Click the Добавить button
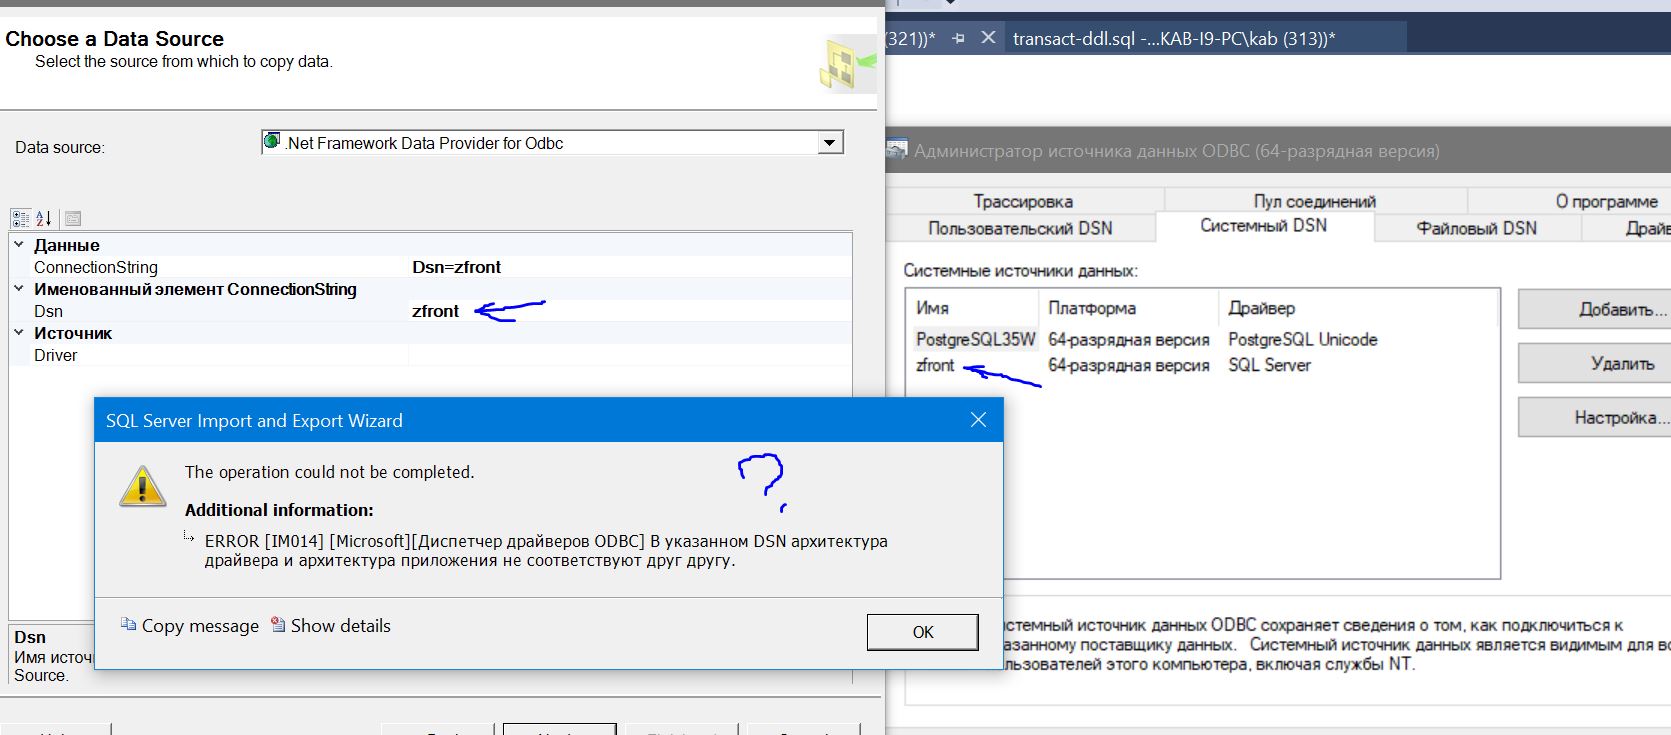This screenshot has height=735, width=1671. pos(1594,310)
